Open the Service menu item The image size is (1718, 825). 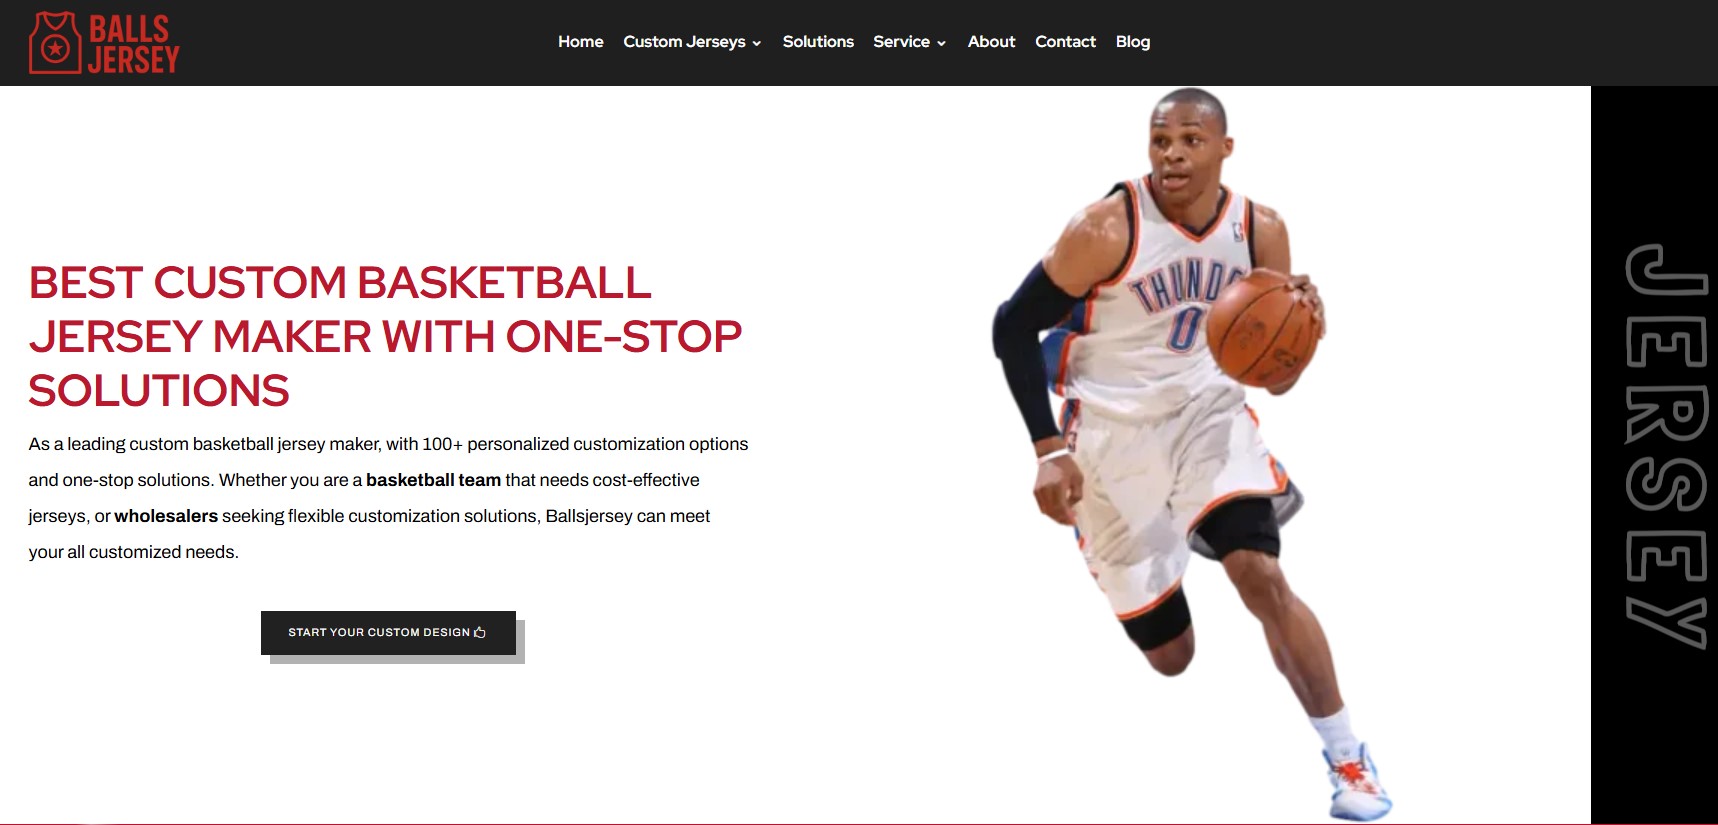tap(901, 42)
